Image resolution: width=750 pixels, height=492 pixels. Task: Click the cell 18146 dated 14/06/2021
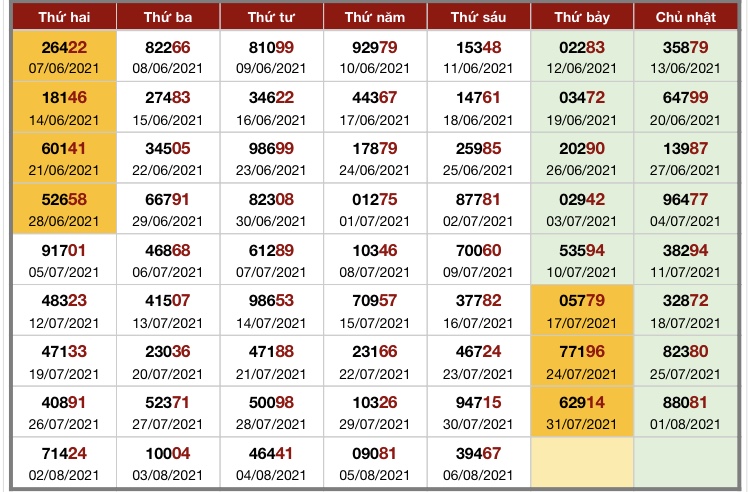click(63, 107)
